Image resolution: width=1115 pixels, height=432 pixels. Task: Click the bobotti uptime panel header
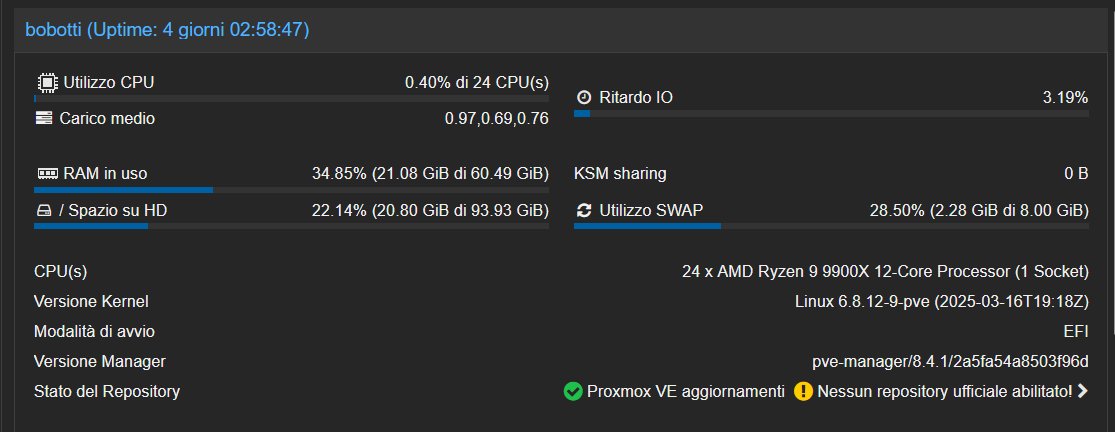(558, 30)
